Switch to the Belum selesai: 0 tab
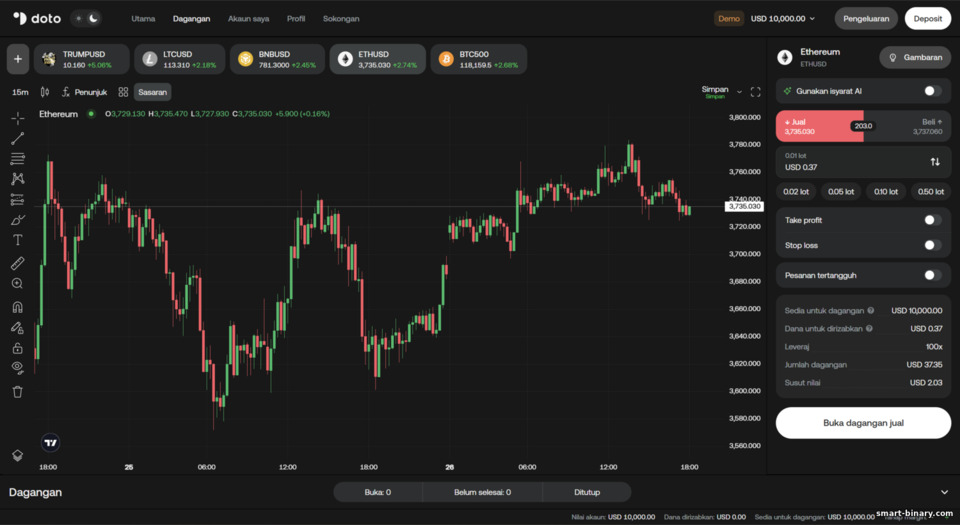This screenshot has height=525, width=960. 482,492
